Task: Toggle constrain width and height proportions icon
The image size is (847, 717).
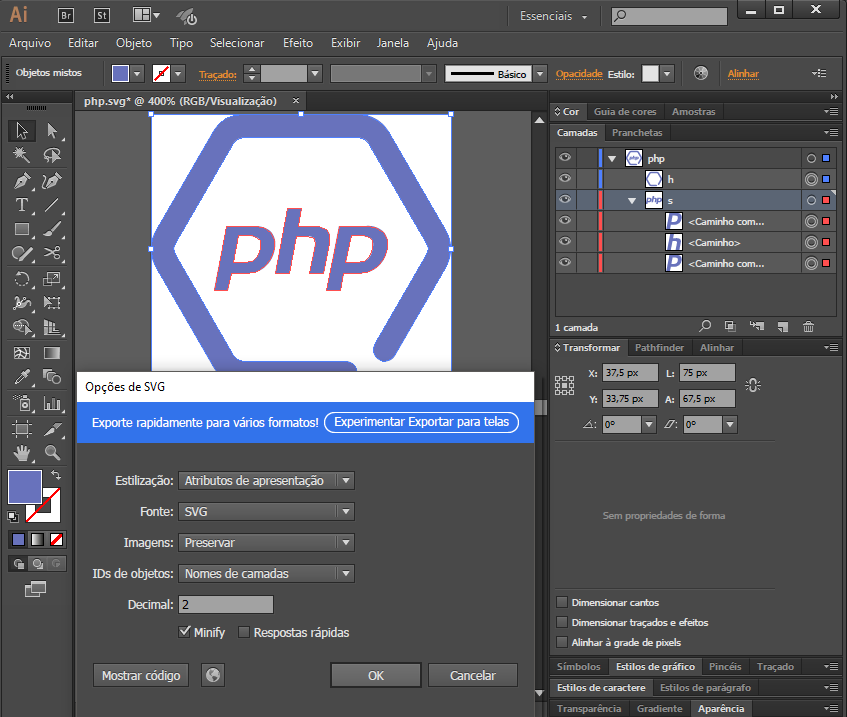Action: (x=752, y=385)
